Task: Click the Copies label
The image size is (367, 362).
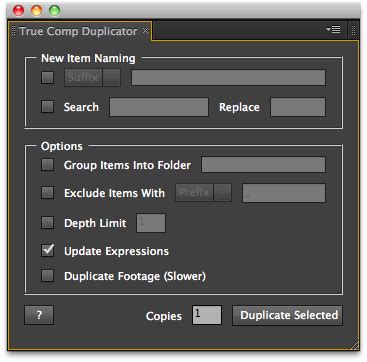Action: [x=164, y=316]
